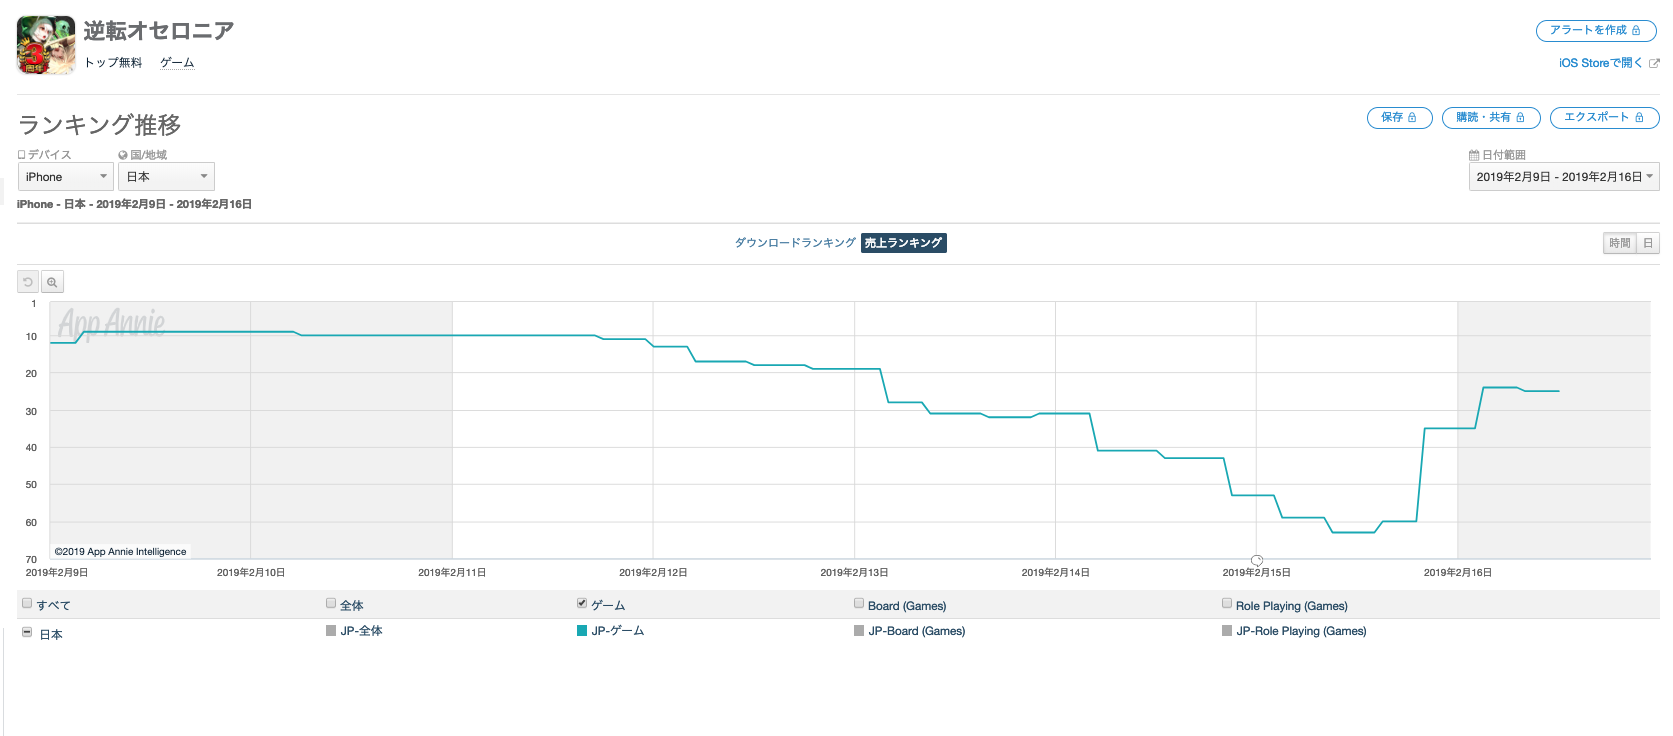Open the date range dropdown

coord(1564,176)
